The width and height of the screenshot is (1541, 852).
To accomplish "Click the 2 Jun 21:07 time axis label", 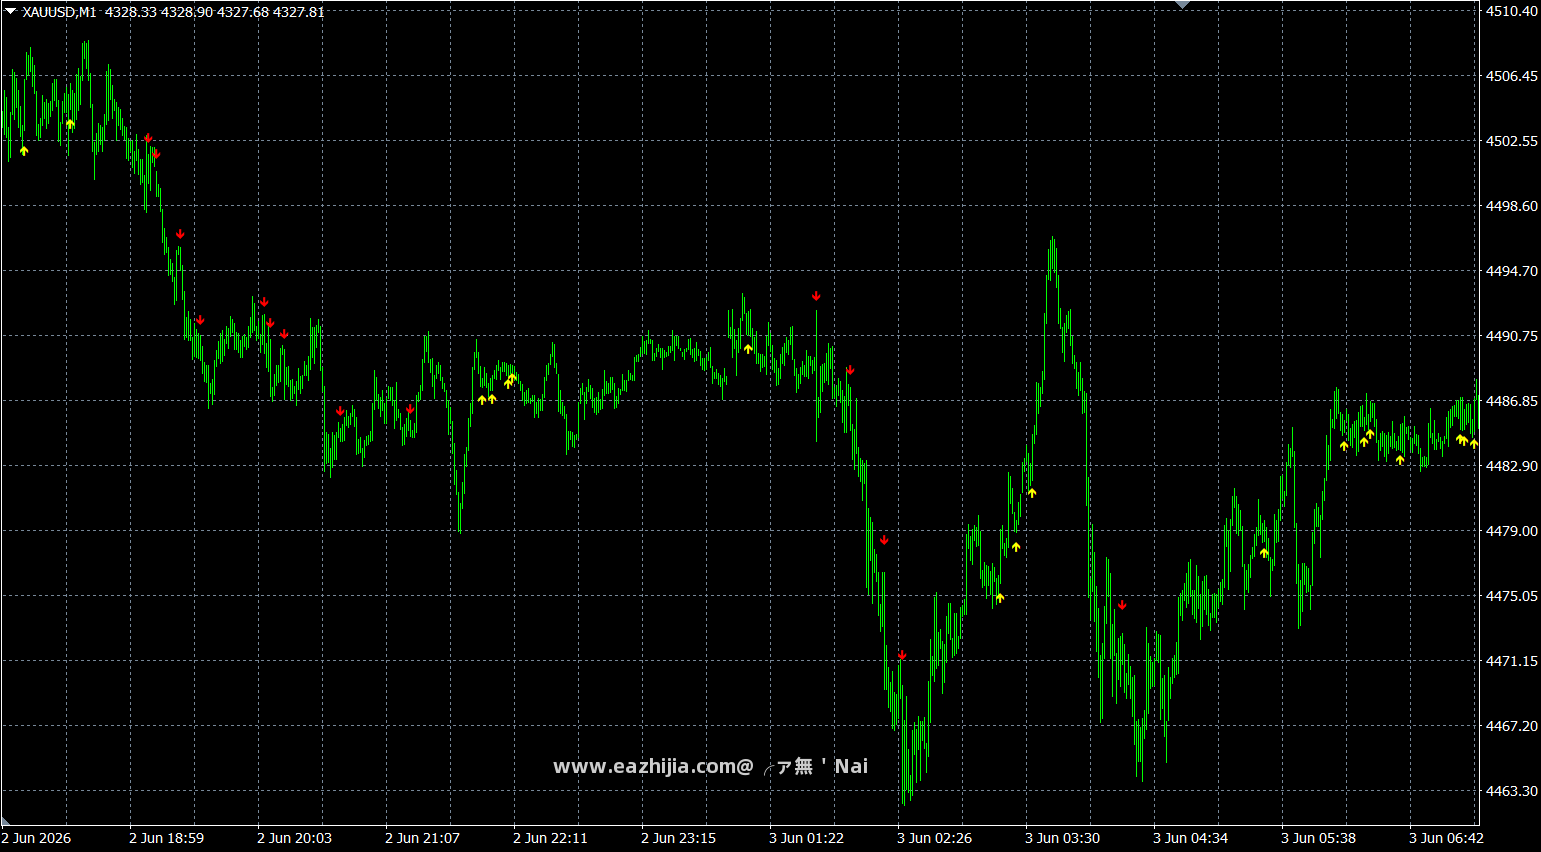I will 422,838.
